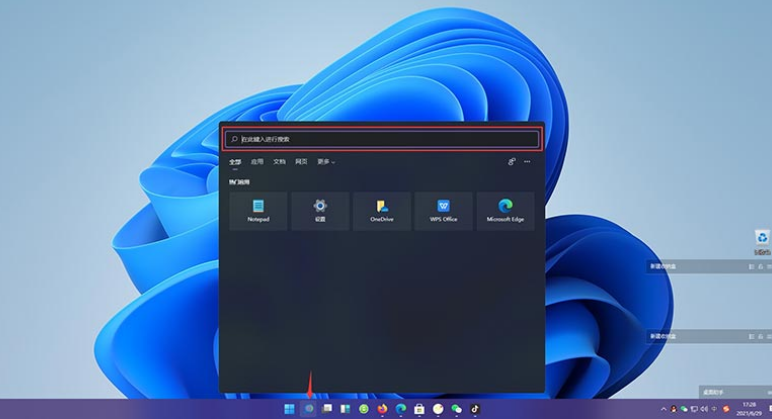The image size is (772, 419).
Task: Switch to the 应用 (Apps) tab
Action: 257,161
